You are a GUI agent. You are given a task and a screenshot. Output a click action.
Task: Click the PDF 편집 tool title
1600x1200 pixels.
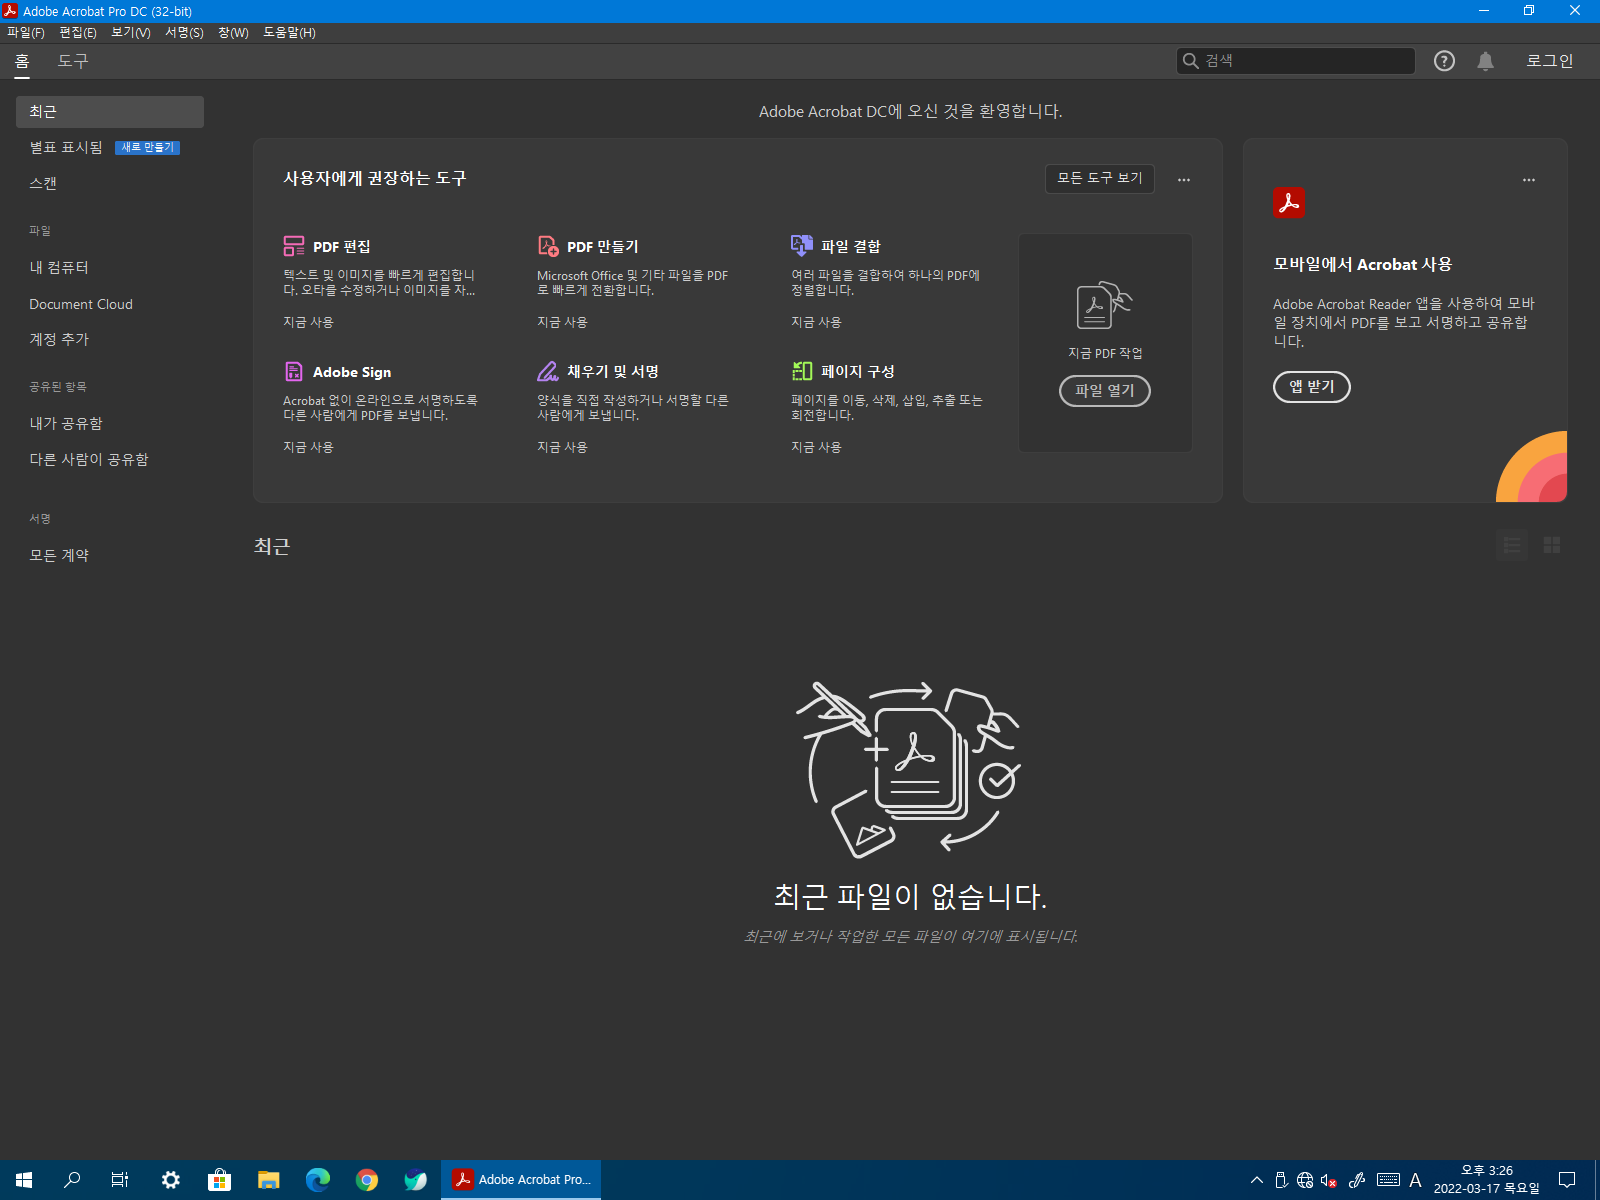pyautogui.click(x=342, y=247)
